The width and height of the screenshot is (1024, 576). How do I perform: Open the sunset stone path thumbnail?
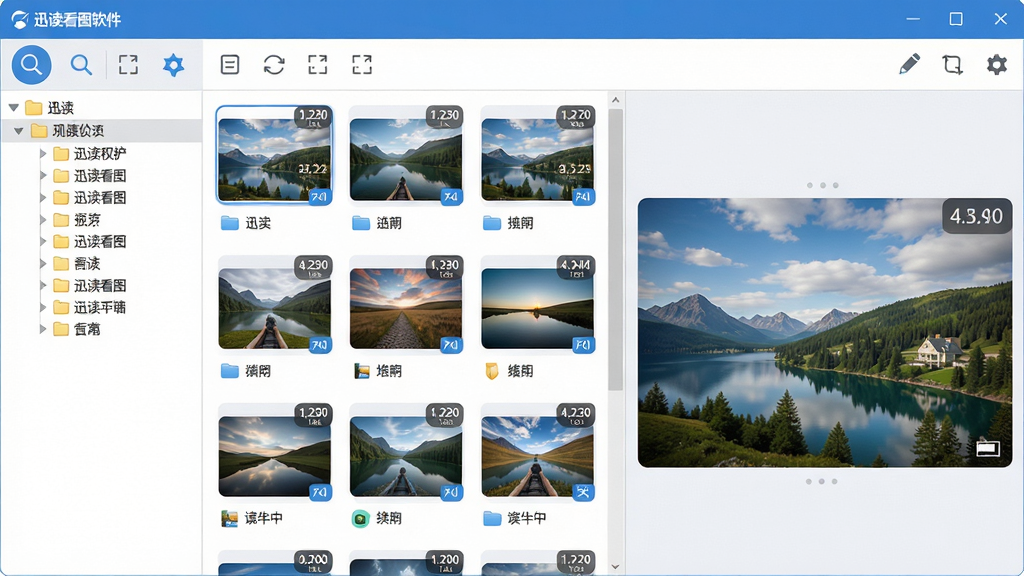(x=406, y=304)
